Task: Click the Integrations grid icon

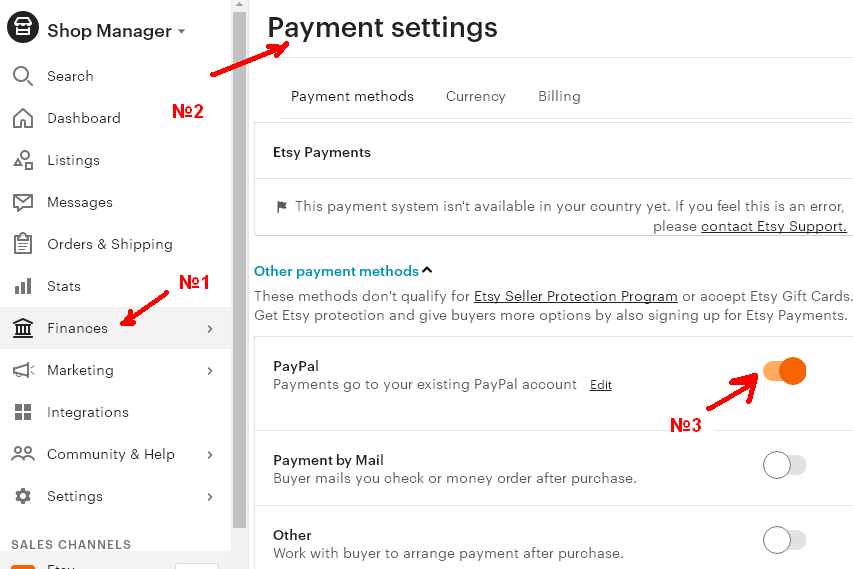Action: [x=23, y=412]
